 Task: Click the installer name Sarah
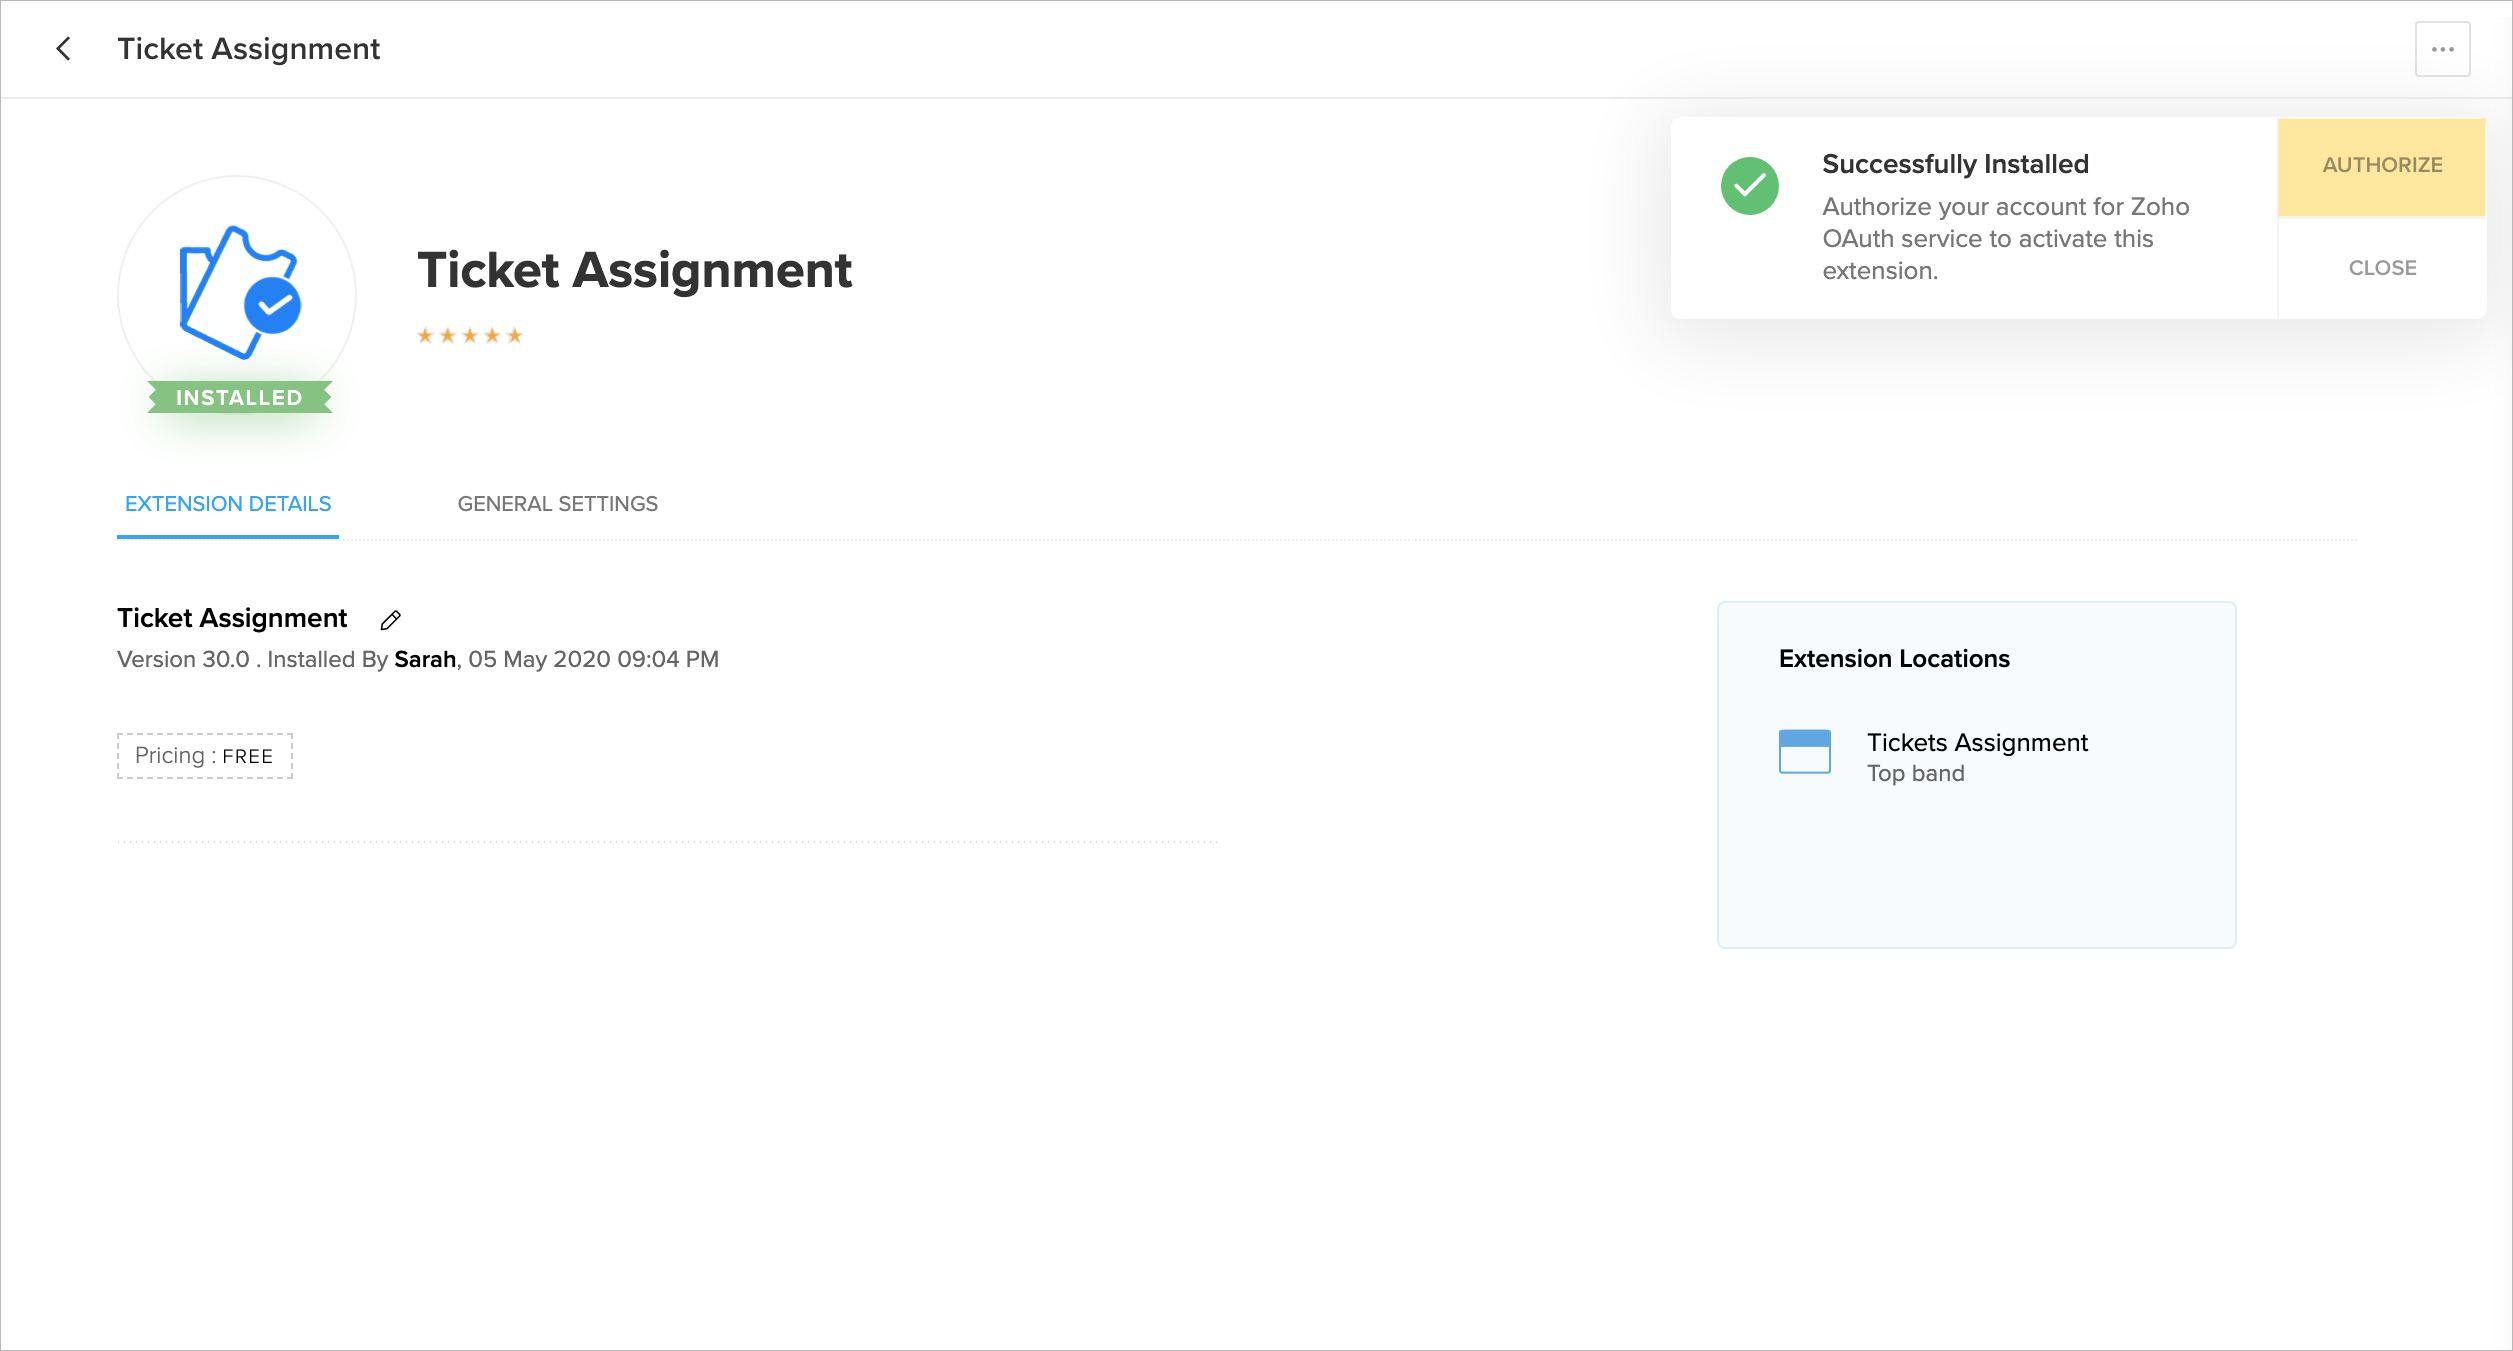(425, 660)
